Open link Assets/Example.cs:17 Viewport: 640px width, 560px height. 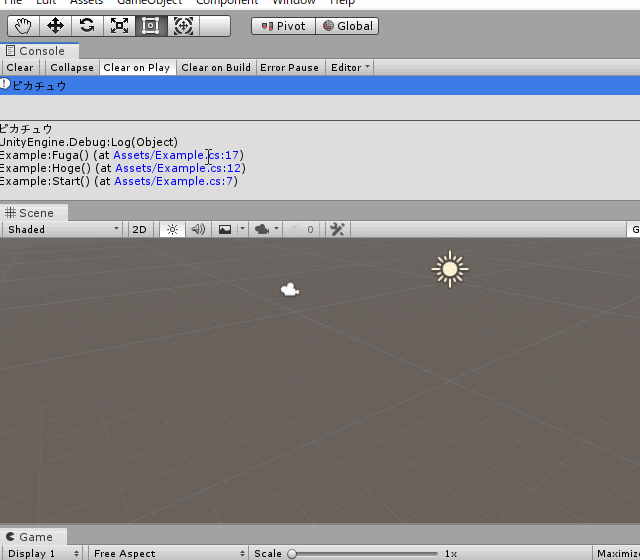tap(176, 155)
